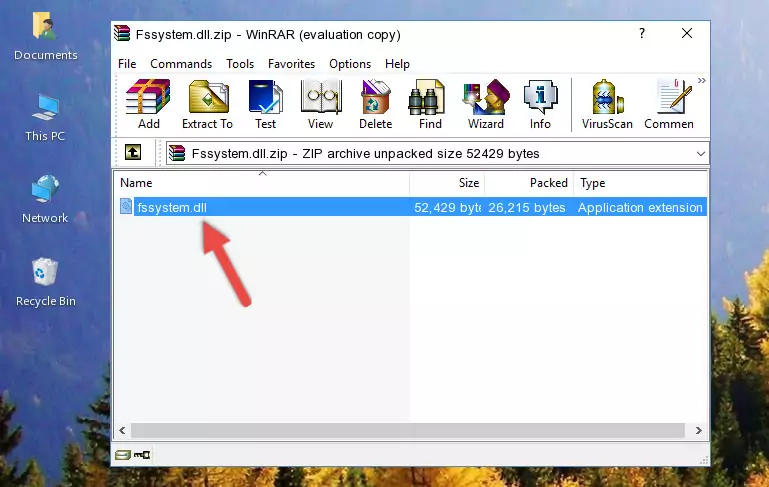Select the Network desktop icon
This screenshot has height=487, width=769.
click(x=45, y=199)
